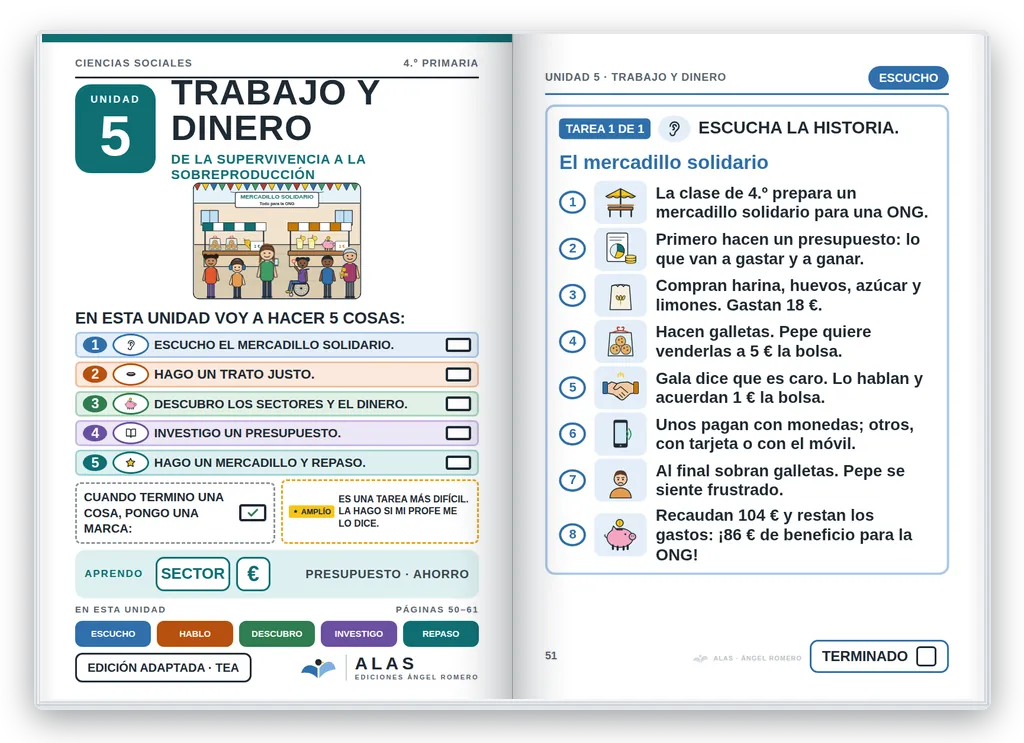1024x743 pixels.
Task: Click the TRABAJO Y DINERO title
Action: pos(275,110)
